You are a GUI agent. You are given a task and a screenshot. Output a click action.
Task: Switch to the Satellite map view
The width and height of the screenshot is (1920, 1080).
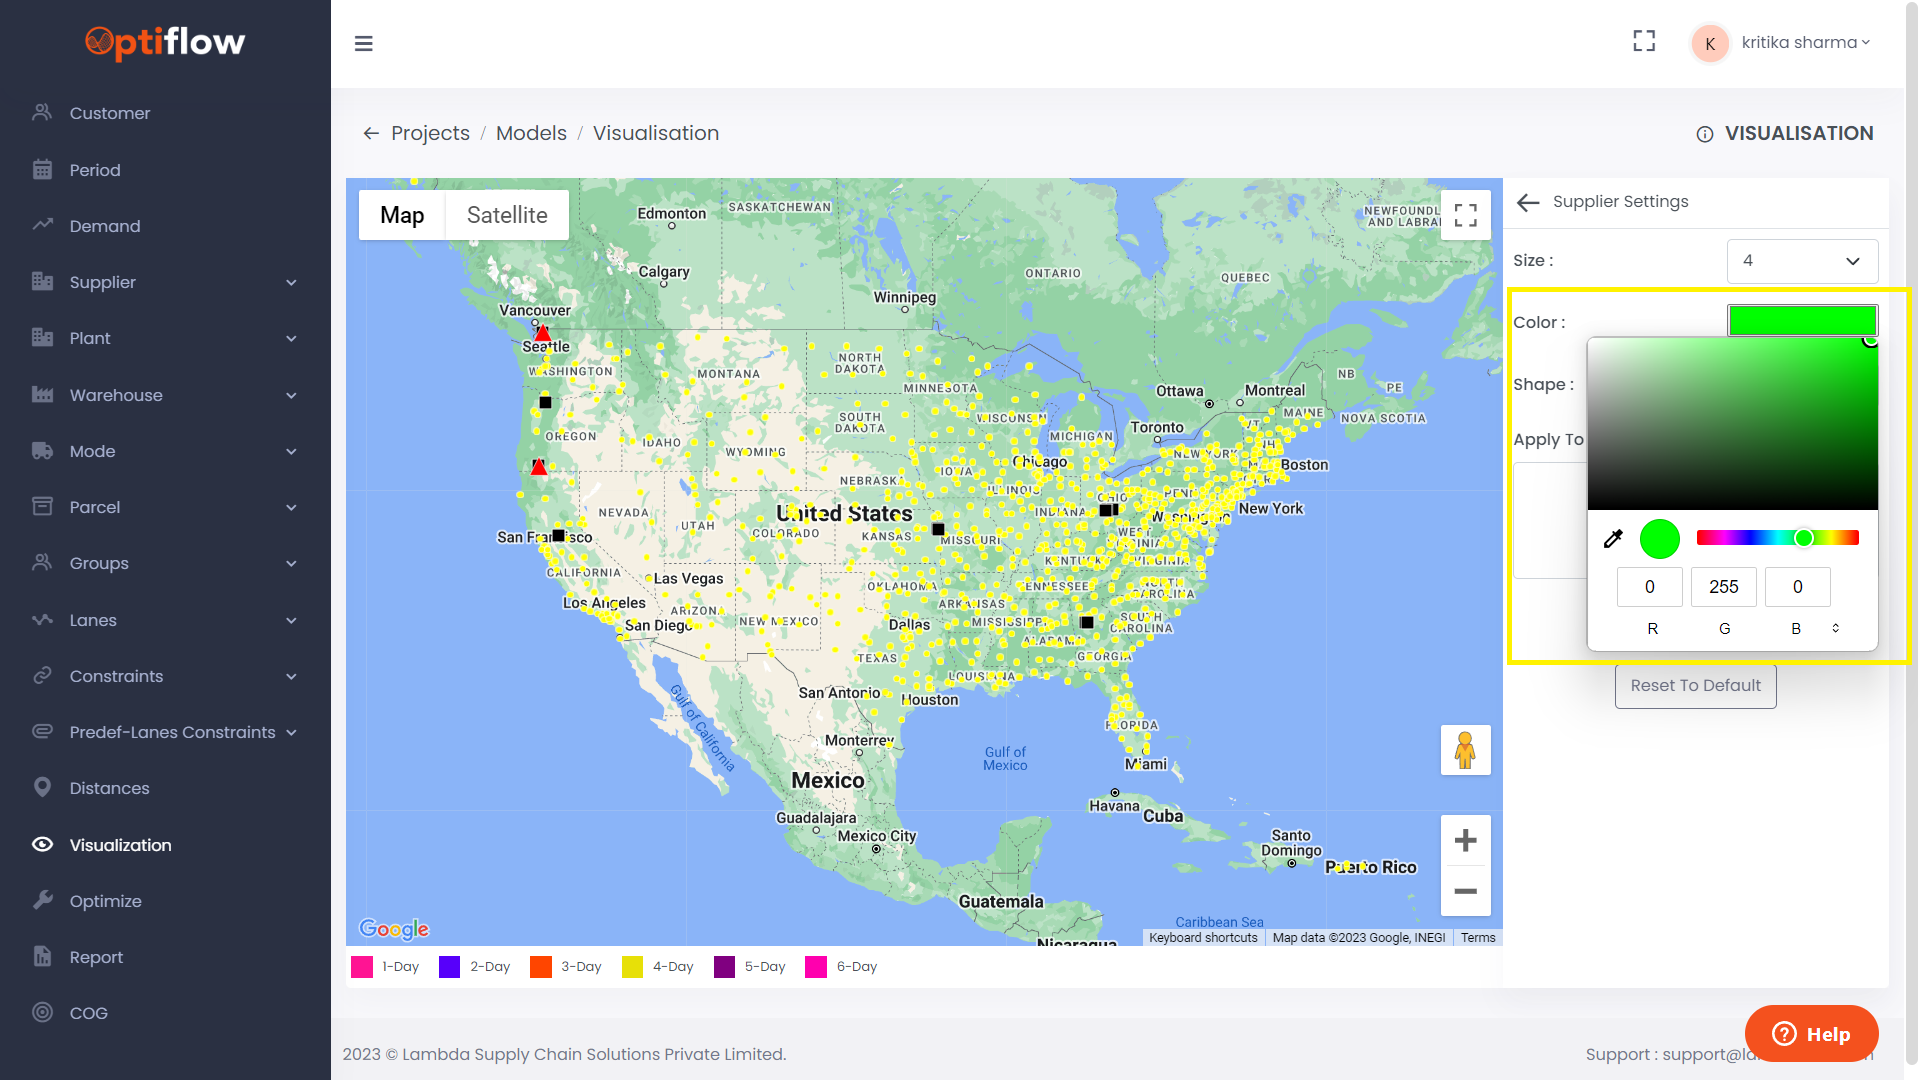[x=506, y=214]
